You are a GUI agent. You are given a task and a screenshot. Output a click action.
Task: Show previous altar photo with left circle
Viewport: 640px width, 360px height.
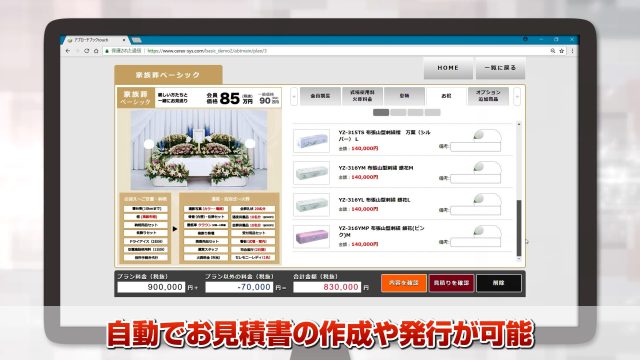pyautogui.click(x=149, y=144)
